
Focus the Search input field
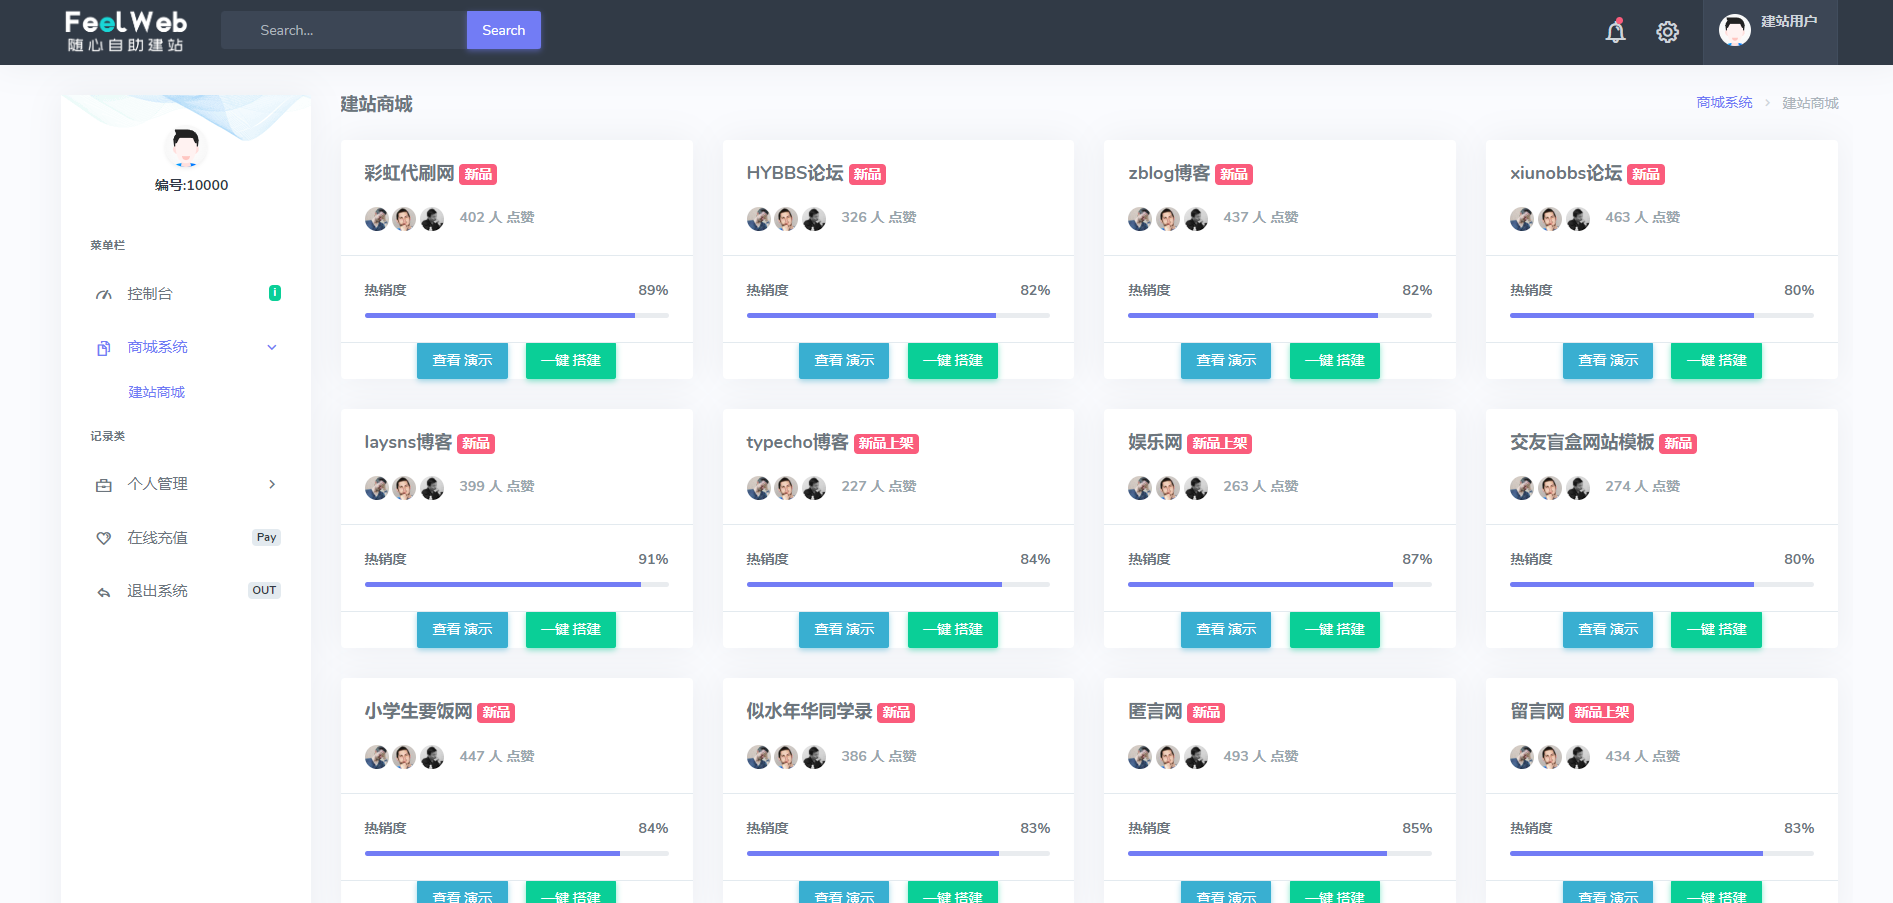click(343, 30)
